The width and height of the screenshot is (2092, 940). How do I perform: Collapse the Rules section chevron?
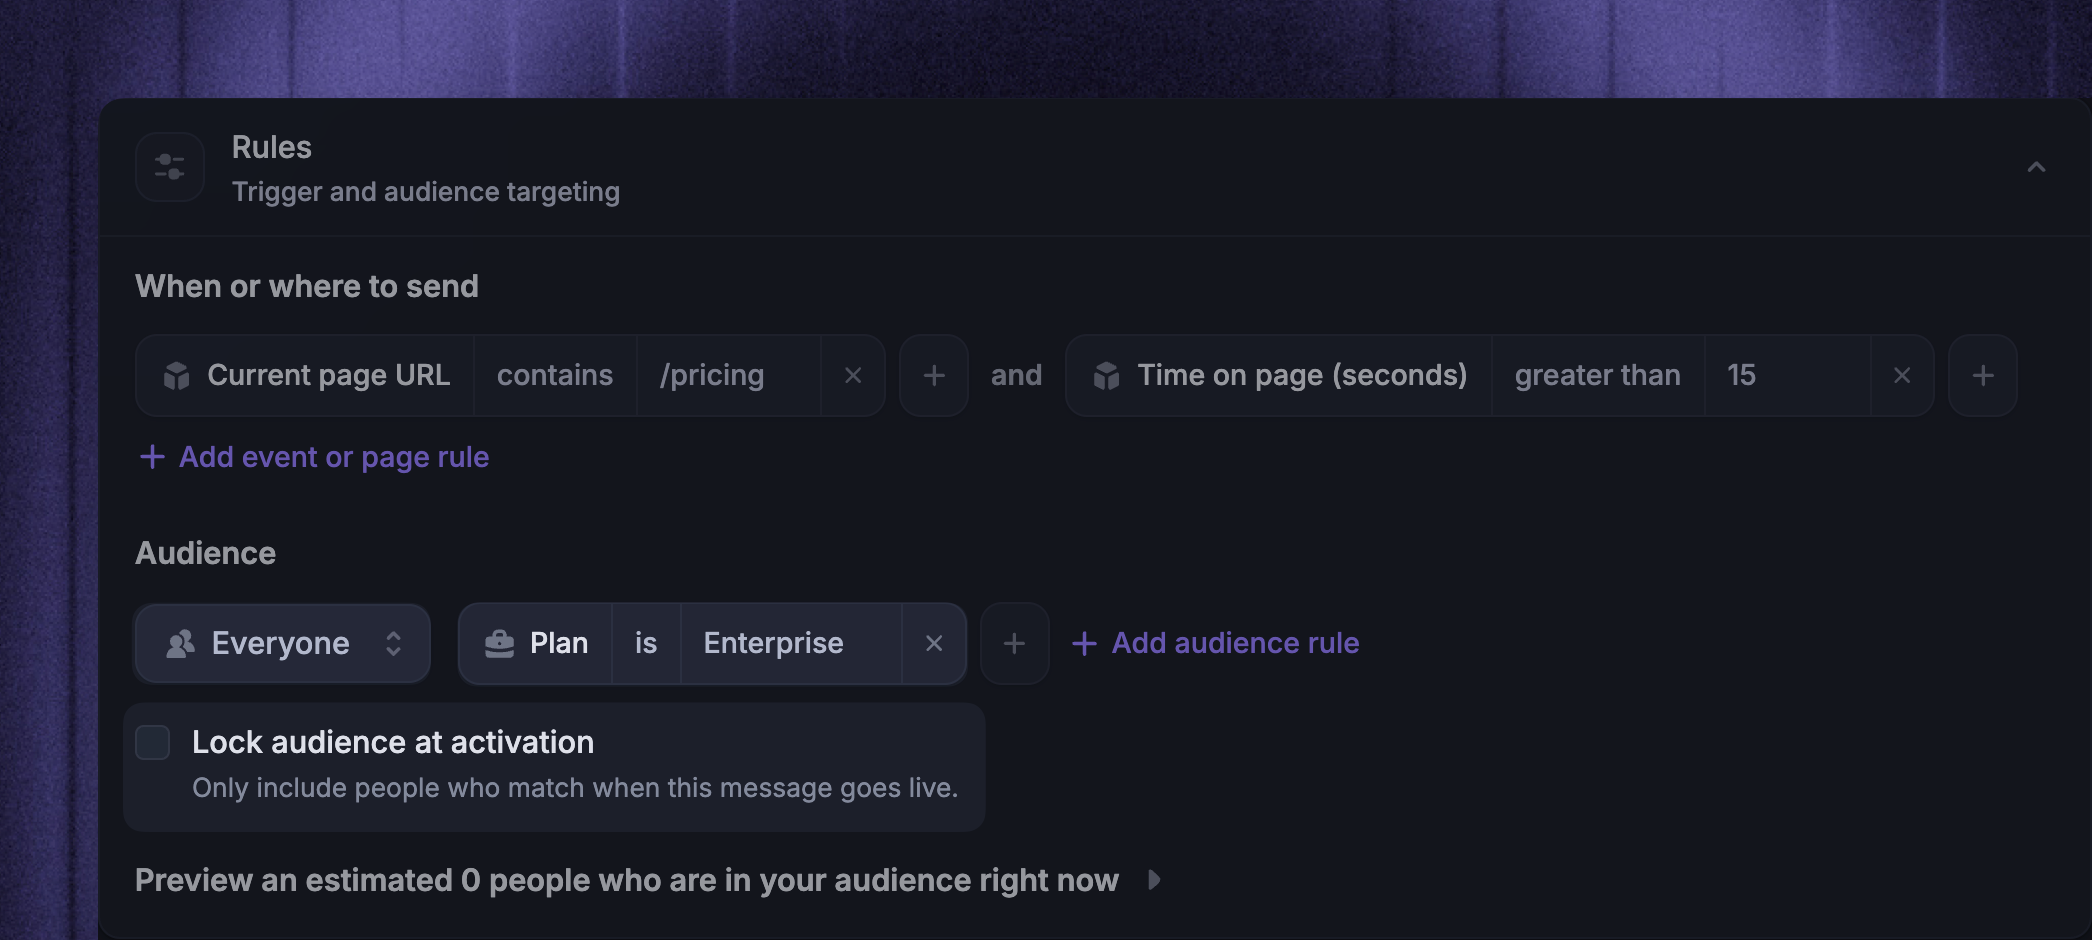[2036, 167]
